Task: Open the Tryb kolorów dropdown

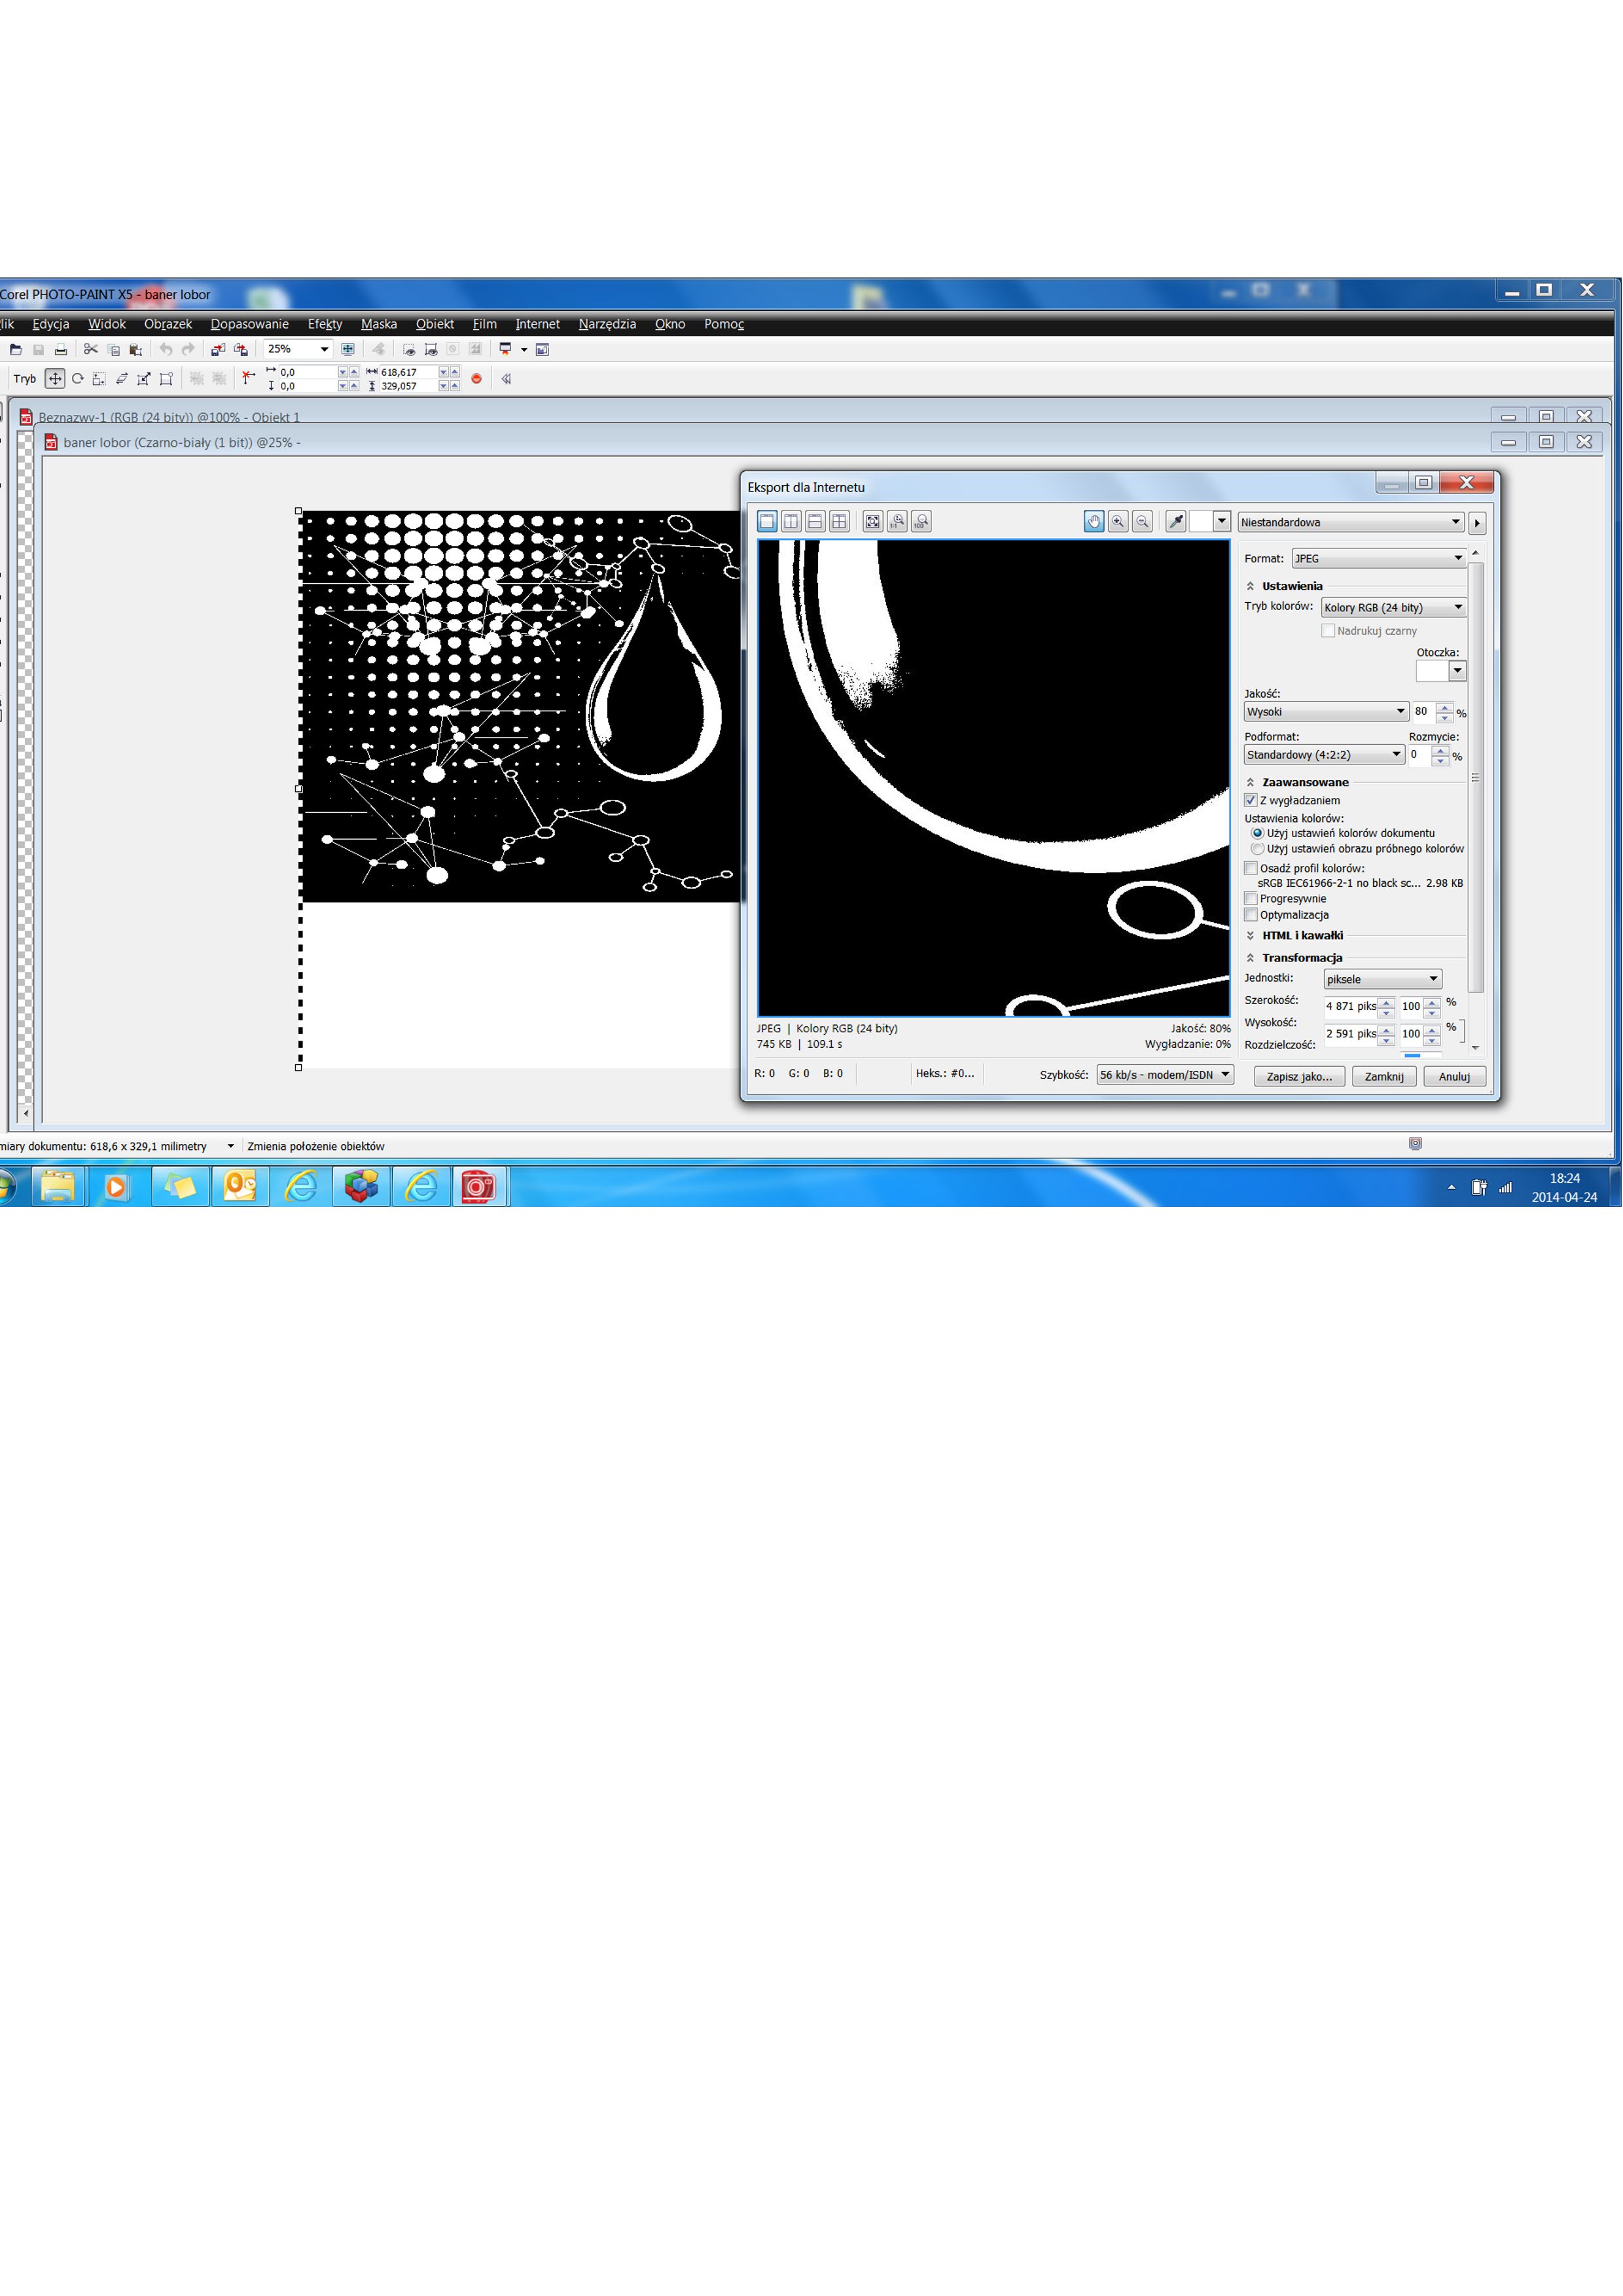Action: coord(1393,607)
